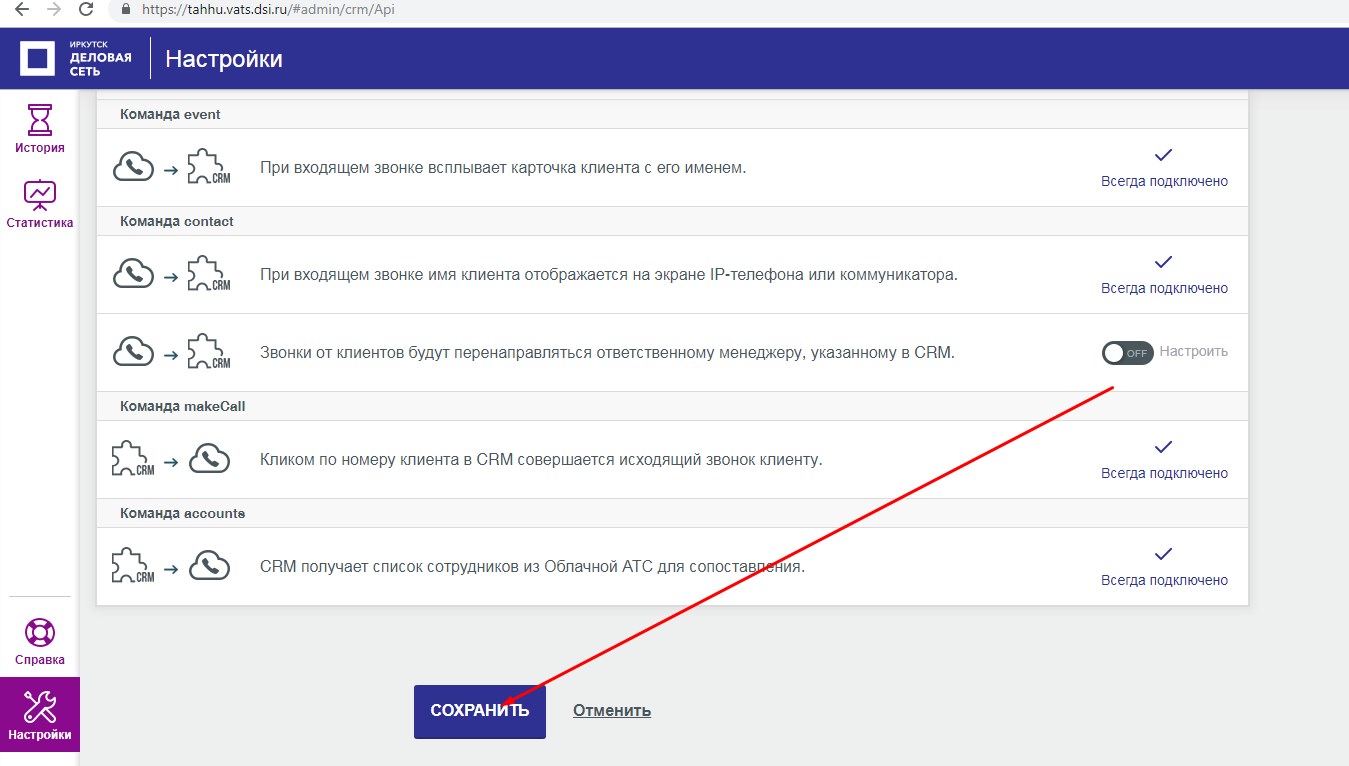Image resolution: width=1349 pixels, height=766 pixels.
Task: Click checkmark in the IP-телефона row
Action: tap(1163, 262)
